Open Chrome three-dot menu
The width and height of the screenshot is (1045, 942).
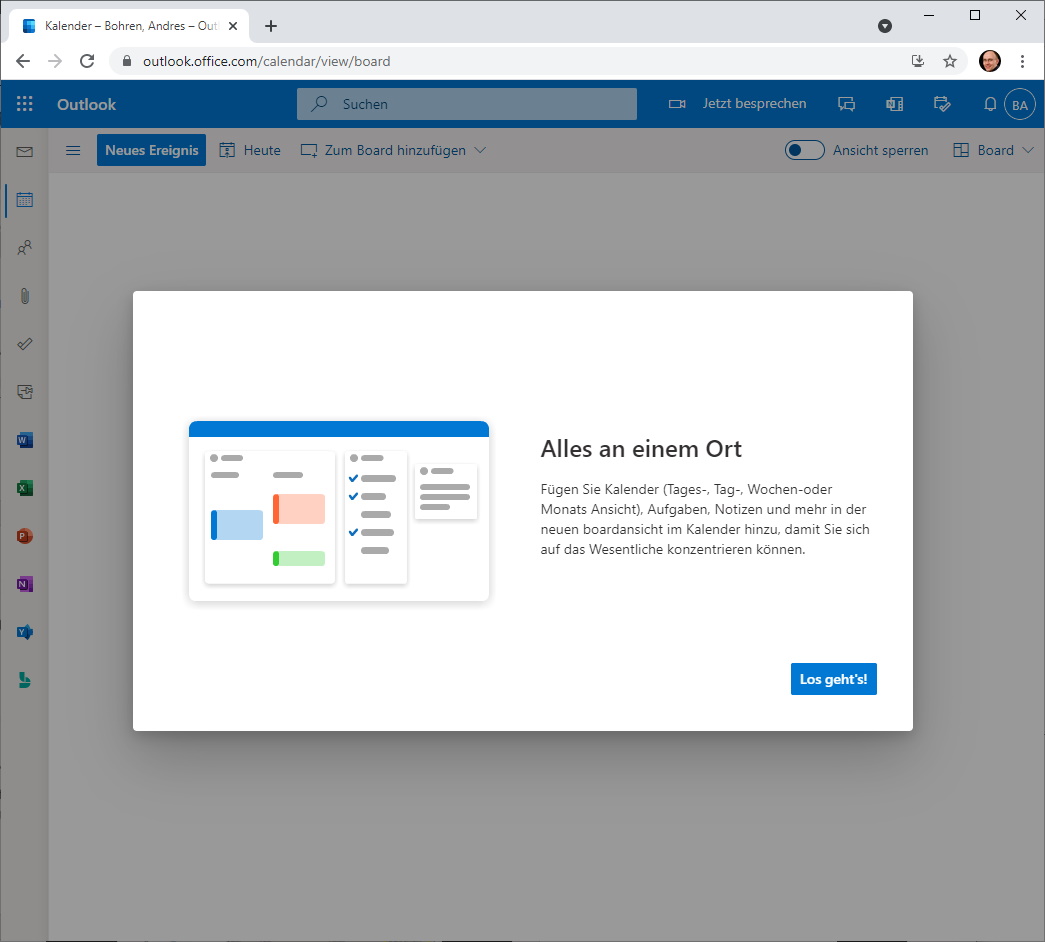coord(1022,61)
